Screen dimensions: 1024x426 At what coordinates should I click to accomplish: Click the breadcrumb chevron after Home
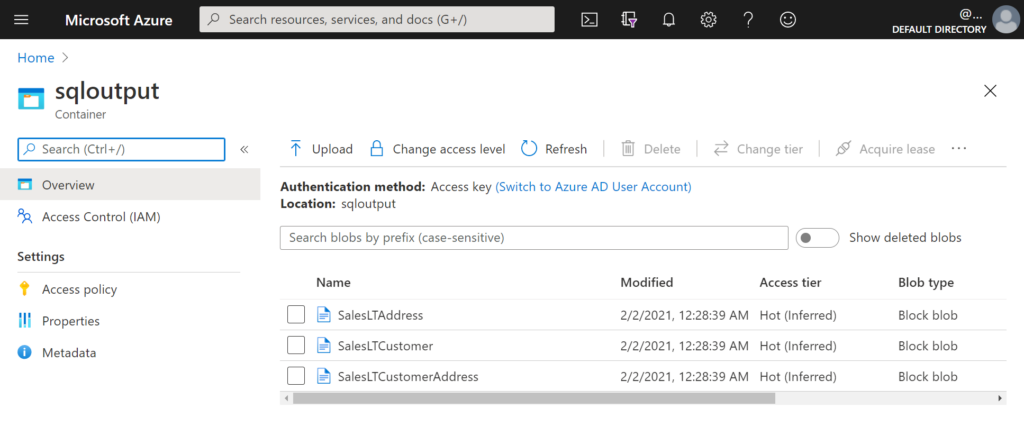[x=65, y=57]
